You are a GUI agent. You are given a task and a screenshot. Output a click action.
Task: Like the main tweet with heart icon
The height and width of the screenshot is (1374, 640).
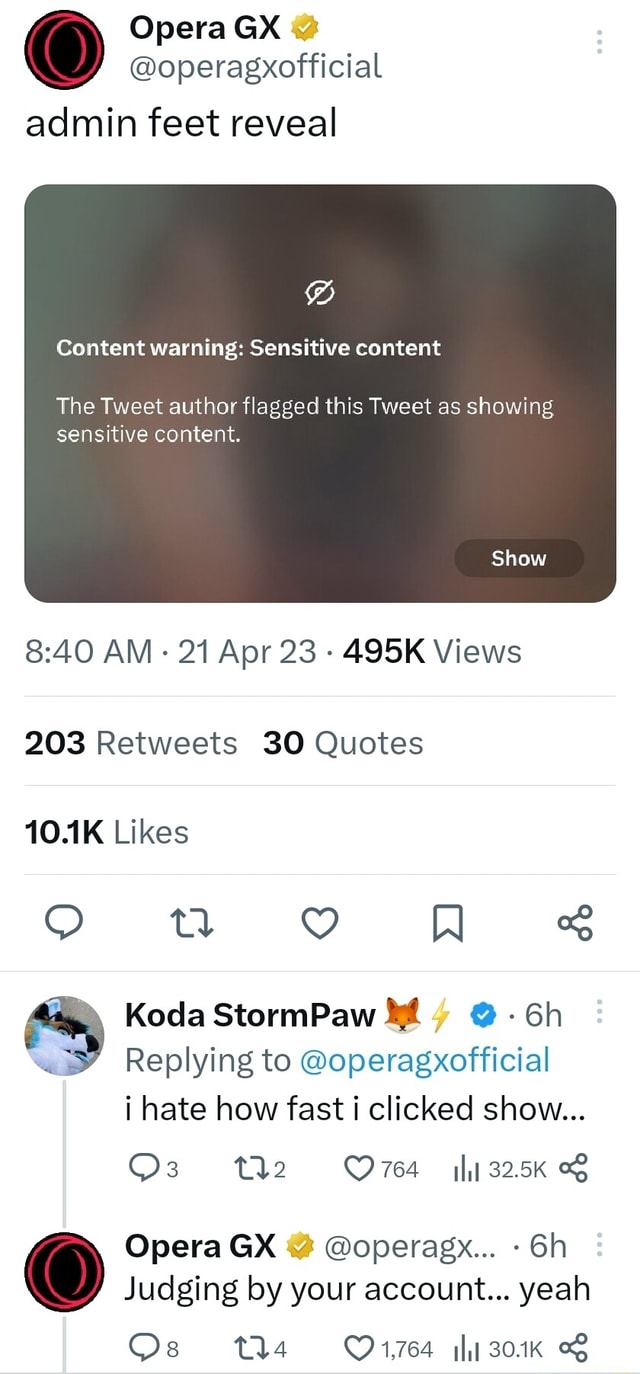319,923
